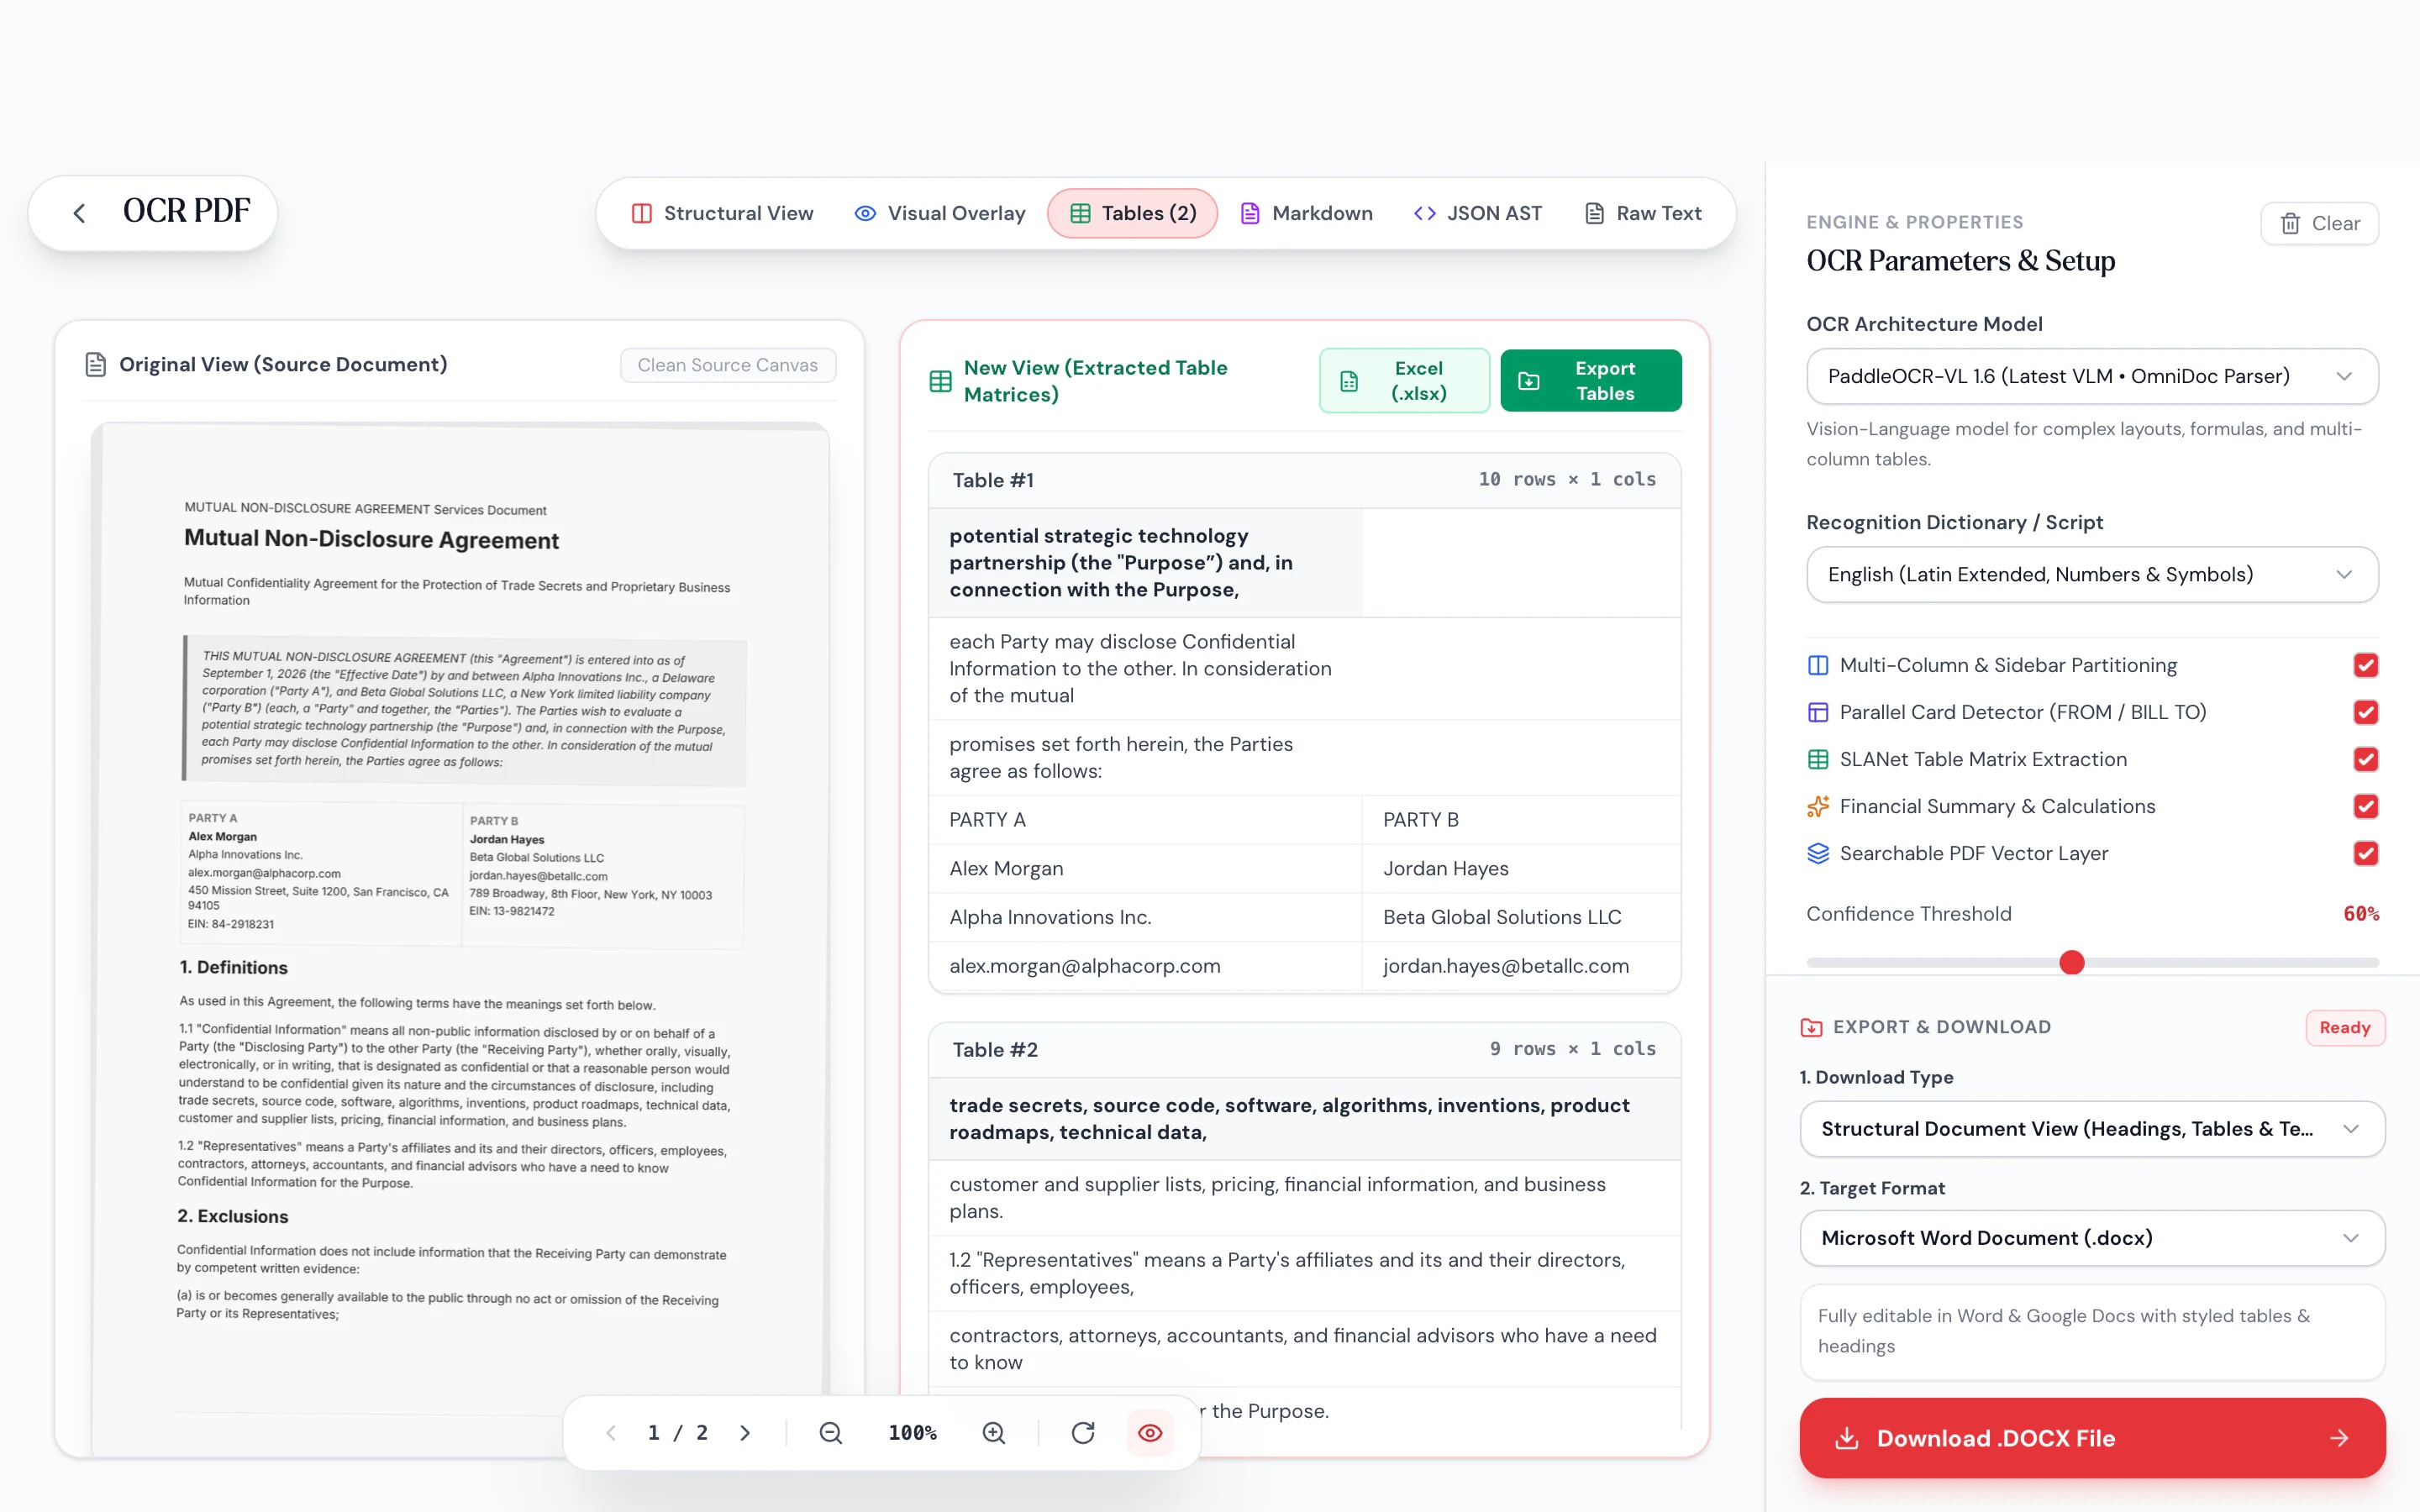
Task: Click the Clear button
Action: tap(2319, 223)
